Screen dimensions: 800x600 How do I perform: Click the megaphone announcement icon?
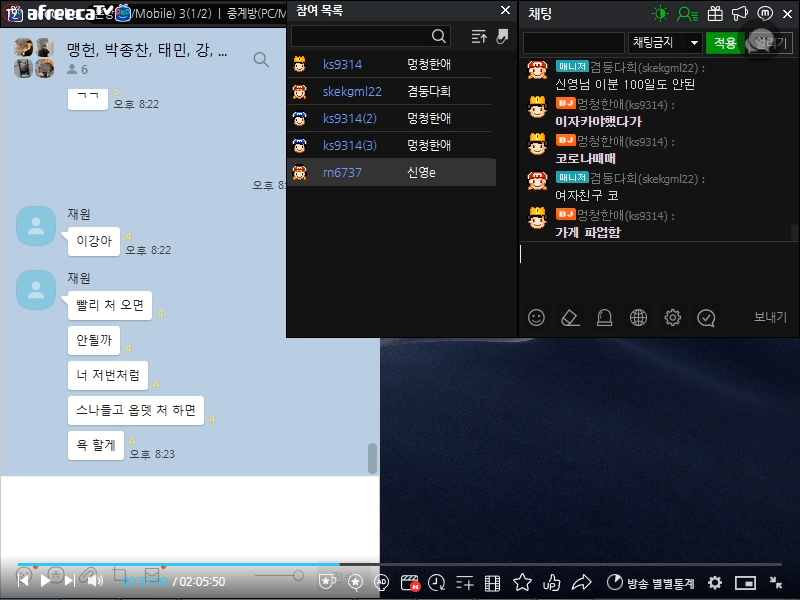tap(740, 14)
